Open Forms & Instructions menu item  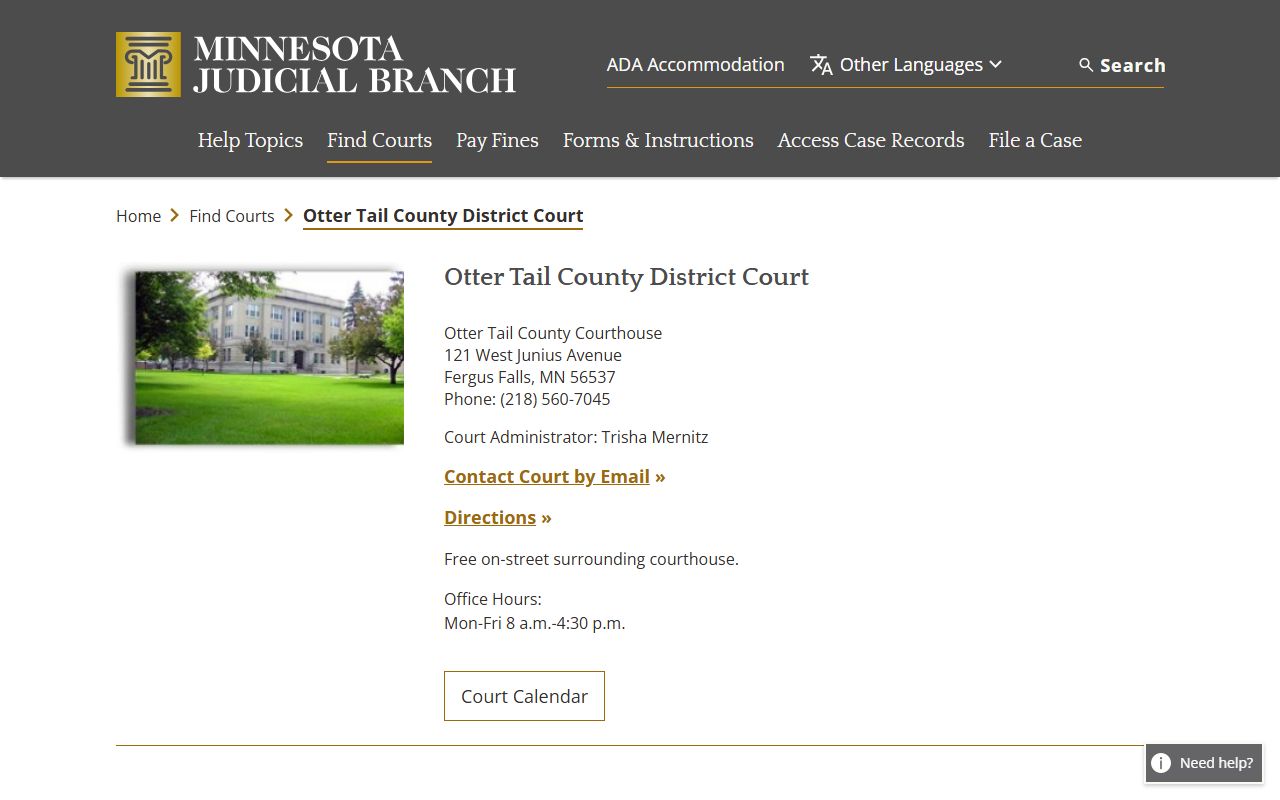click(658, 140)
